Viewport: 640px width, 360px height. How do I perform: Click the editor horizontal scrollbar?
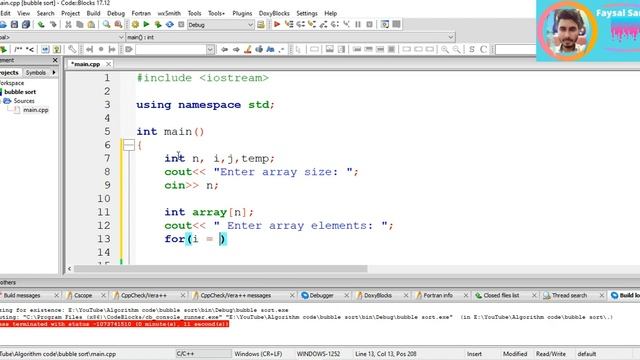(x=220, y=269)
